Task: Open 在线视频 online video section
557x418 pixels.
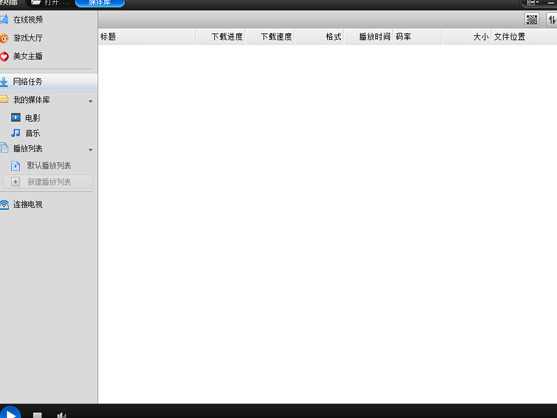Action: click(x=28, y=20)
